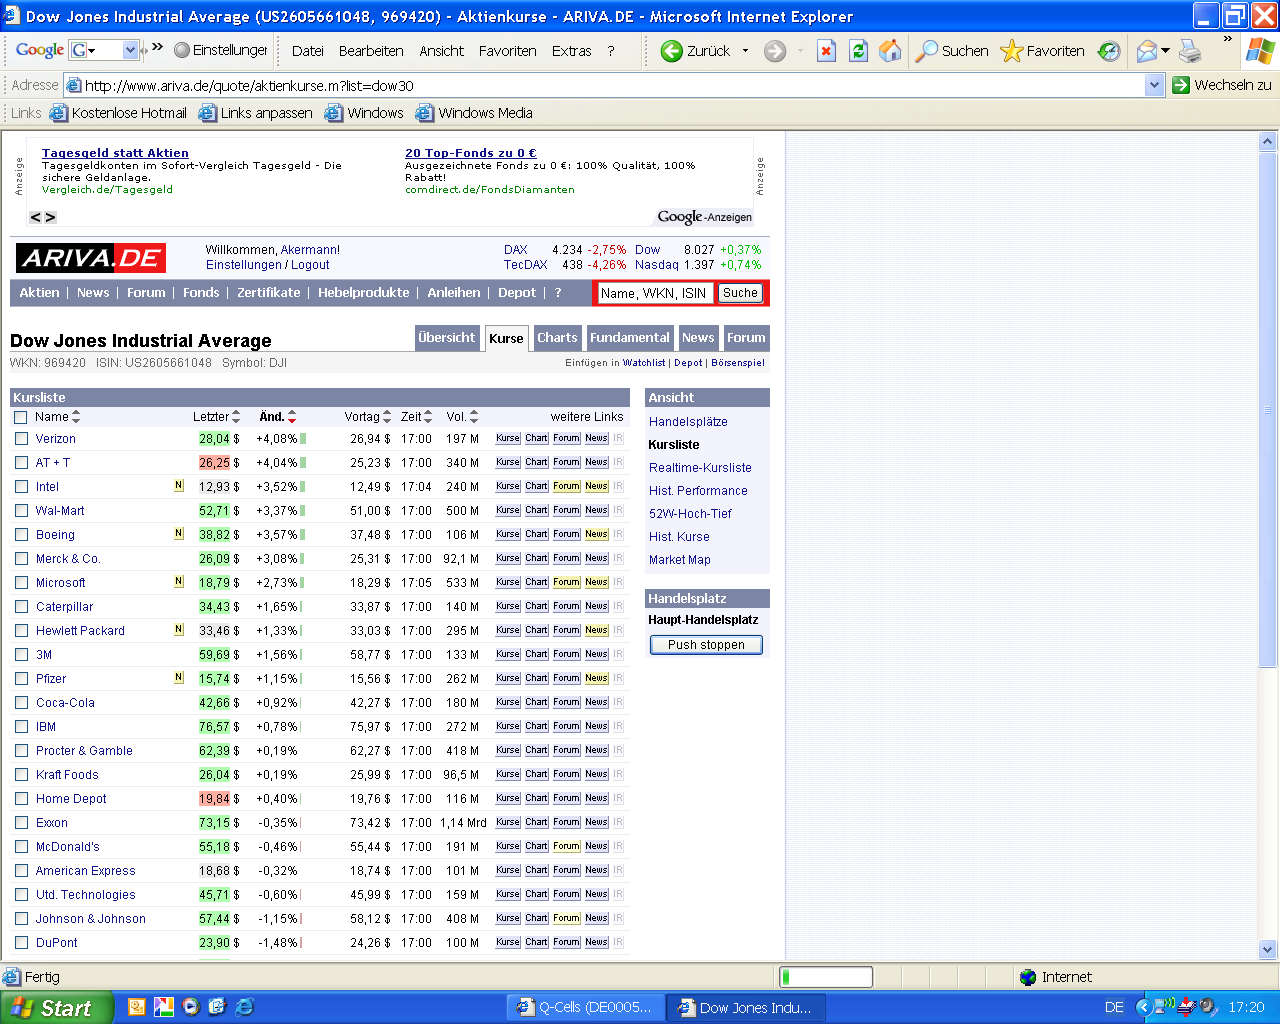This screenshot has height=1024, width=1280.
Task: Focus the Name, WKN, ISIN search field
Action: point(654,293)
